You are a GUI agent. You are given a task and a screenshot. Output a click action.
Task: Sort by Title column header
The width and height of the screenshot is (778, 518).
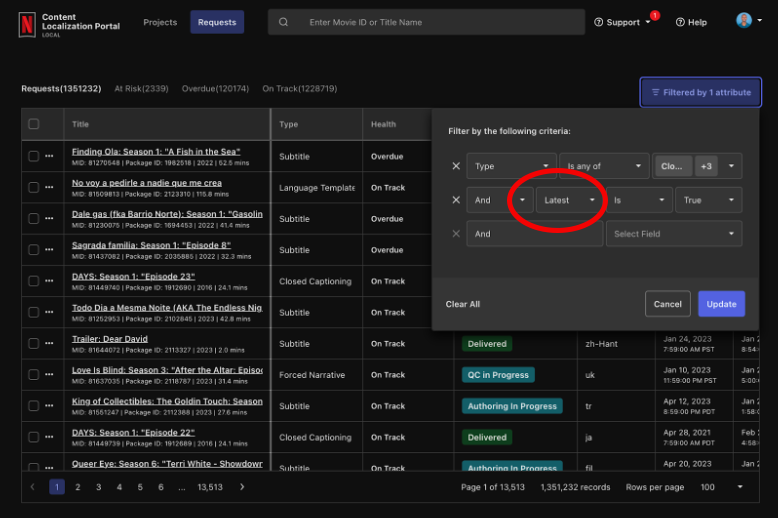click(x=80, y=124)
